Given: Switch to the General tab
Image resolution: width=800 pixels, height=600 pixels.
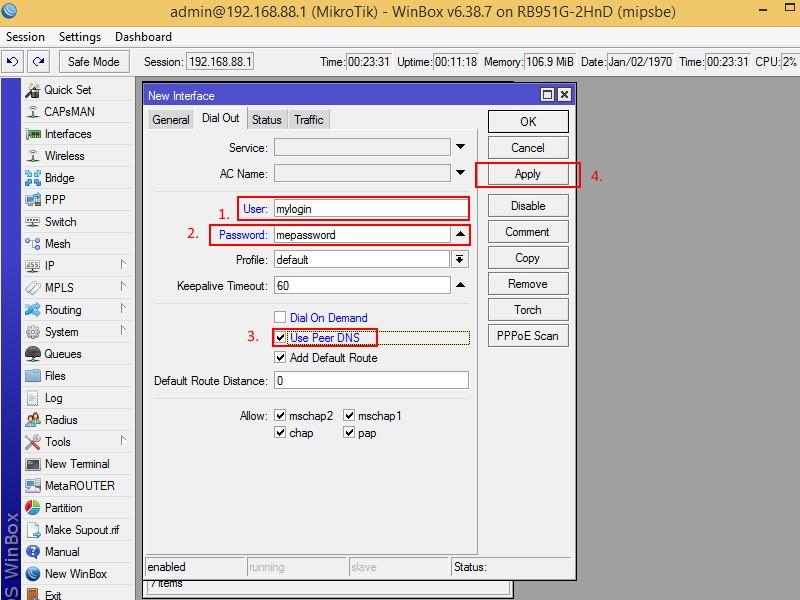Looking at the screenshot, I should point(170,120).
